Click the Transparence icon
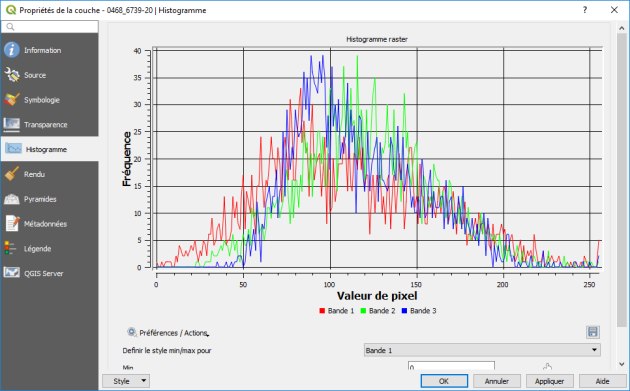 coord(12,125)
